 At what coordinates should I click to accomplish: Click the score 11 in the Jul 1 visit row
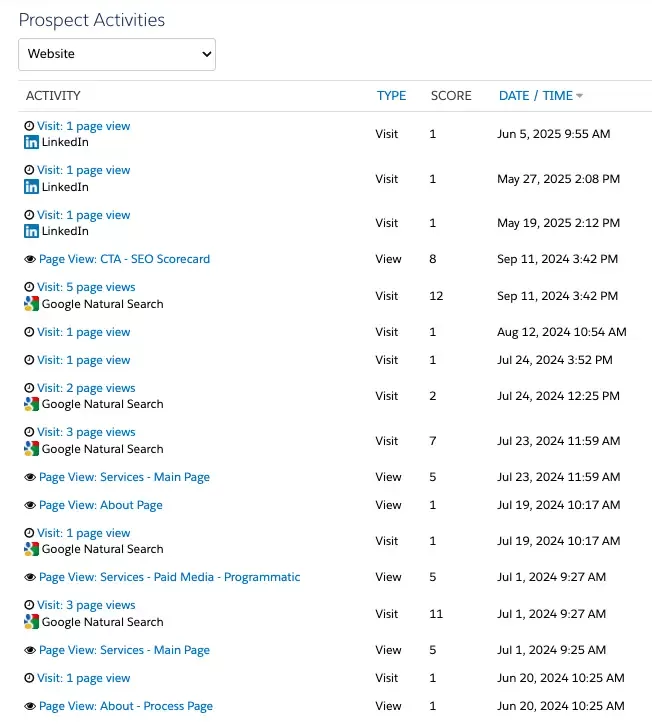coord(436,614)
